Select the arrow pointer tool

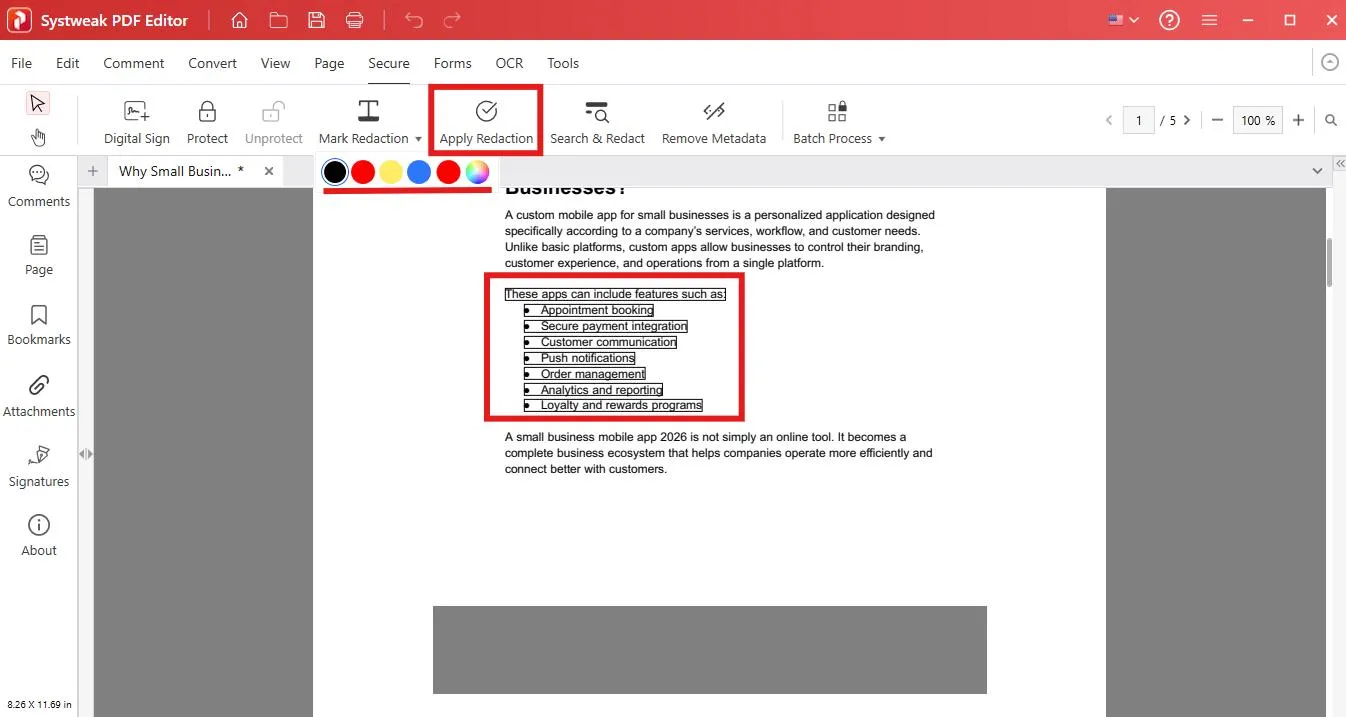[37, 103]
